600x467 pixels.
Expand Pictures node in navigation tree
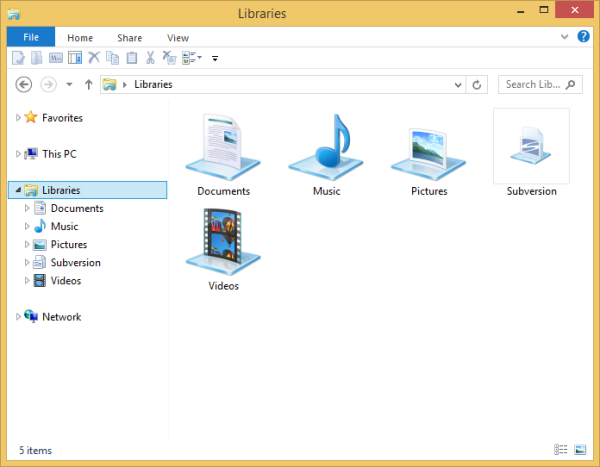pyautogui.click(x=27, y=244)
